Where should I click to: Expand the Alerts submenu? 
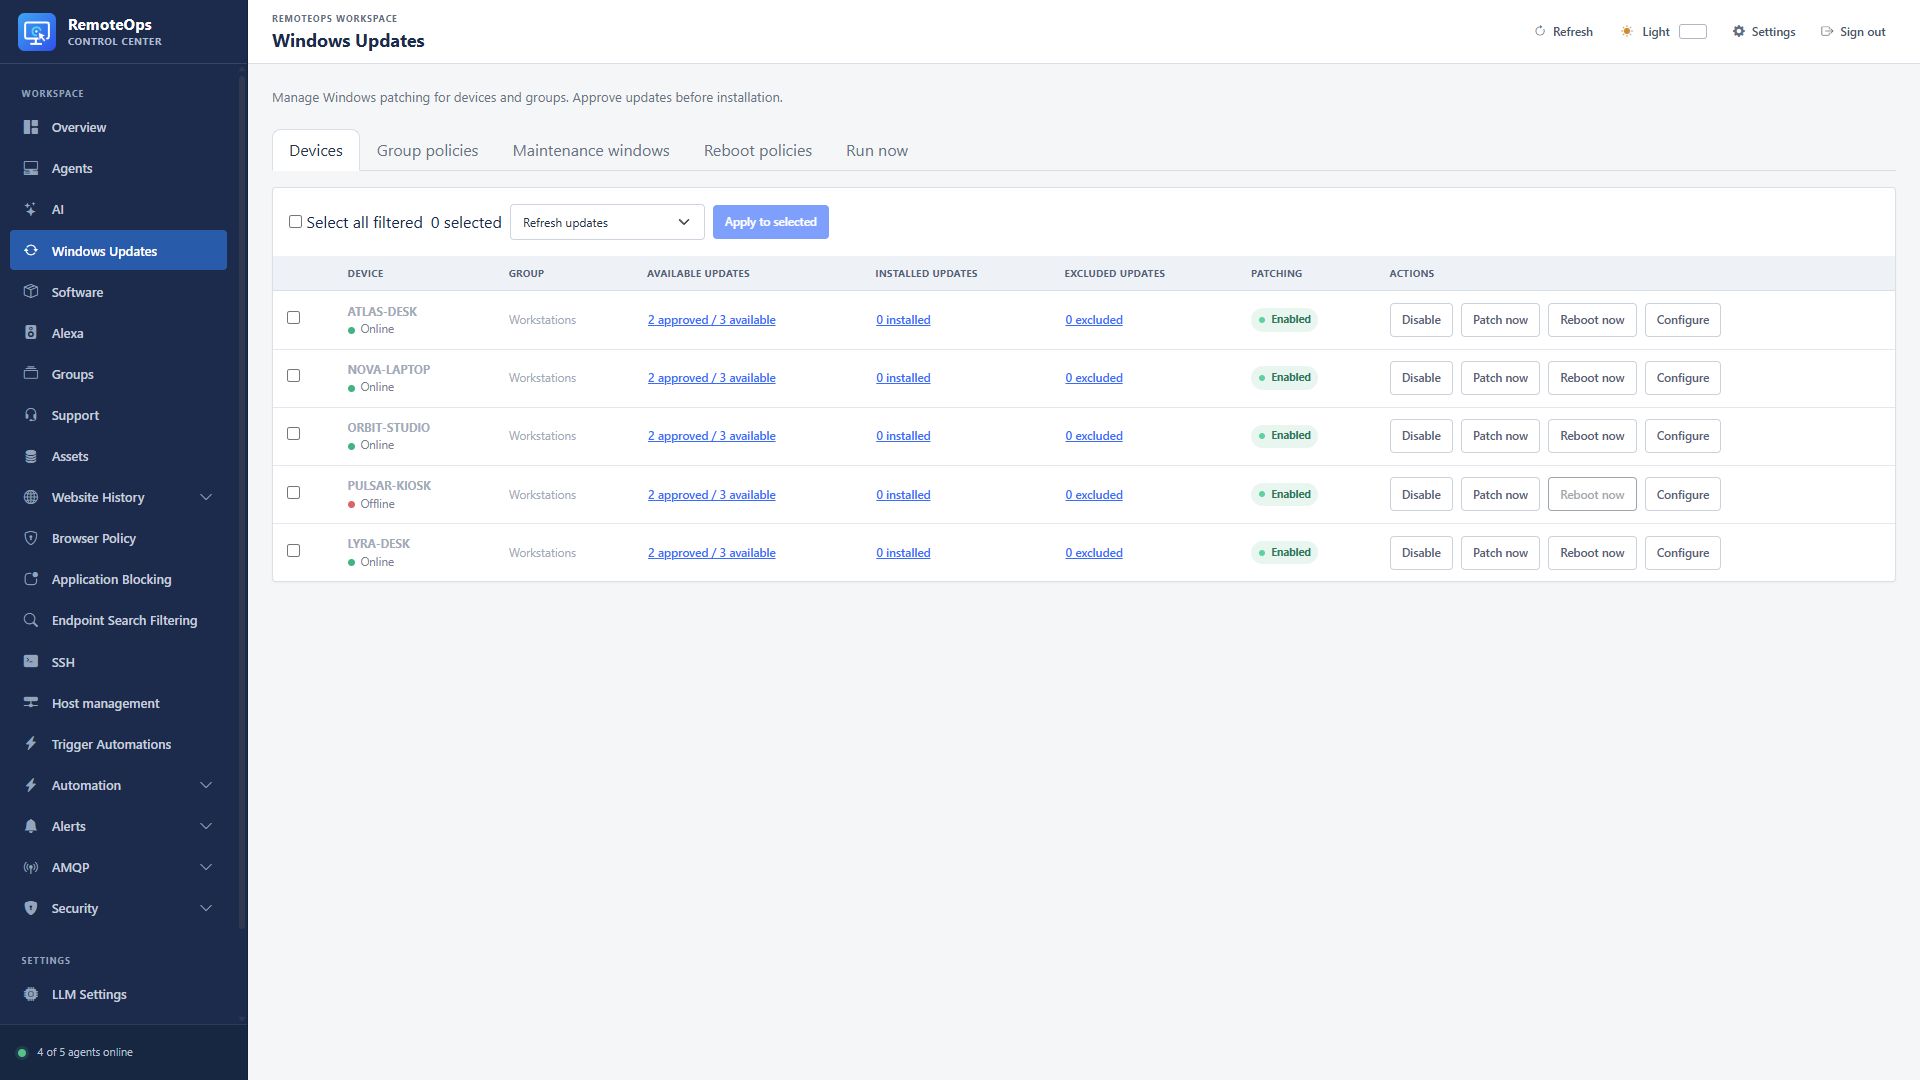click(206, 826)
